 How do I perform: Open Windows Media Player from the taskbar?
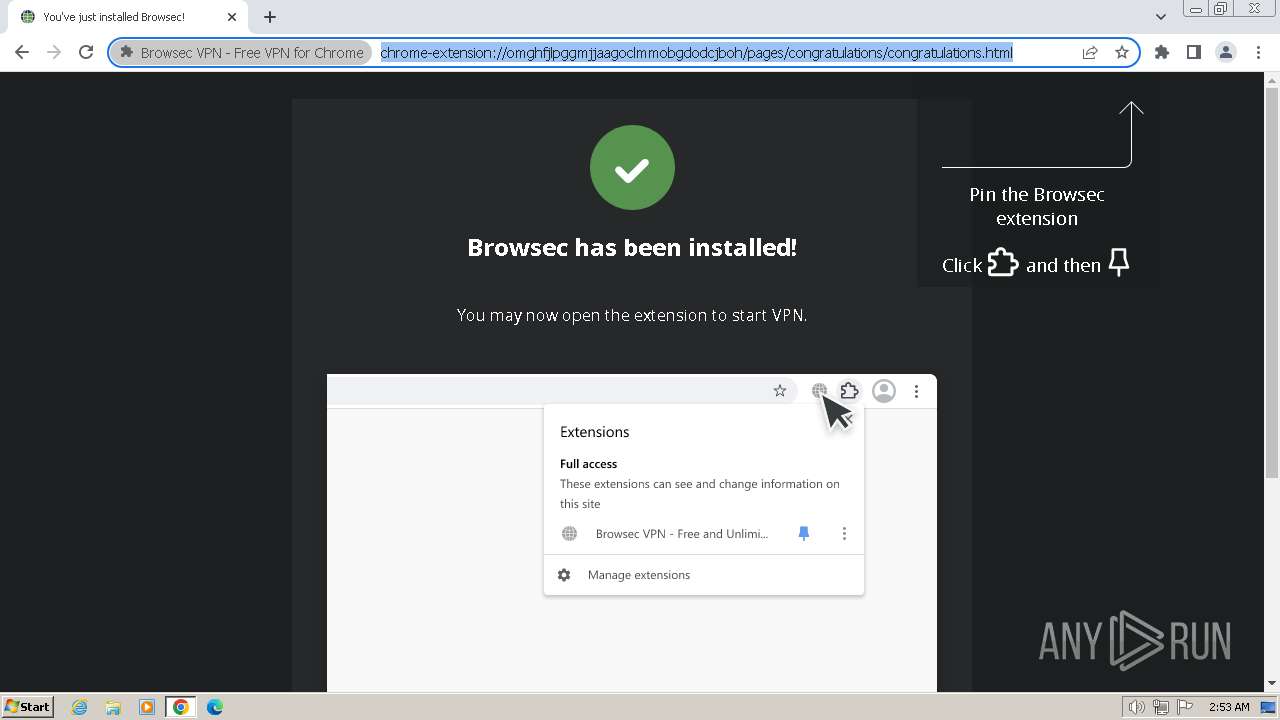pyautogui.click(x=147, y=707)
